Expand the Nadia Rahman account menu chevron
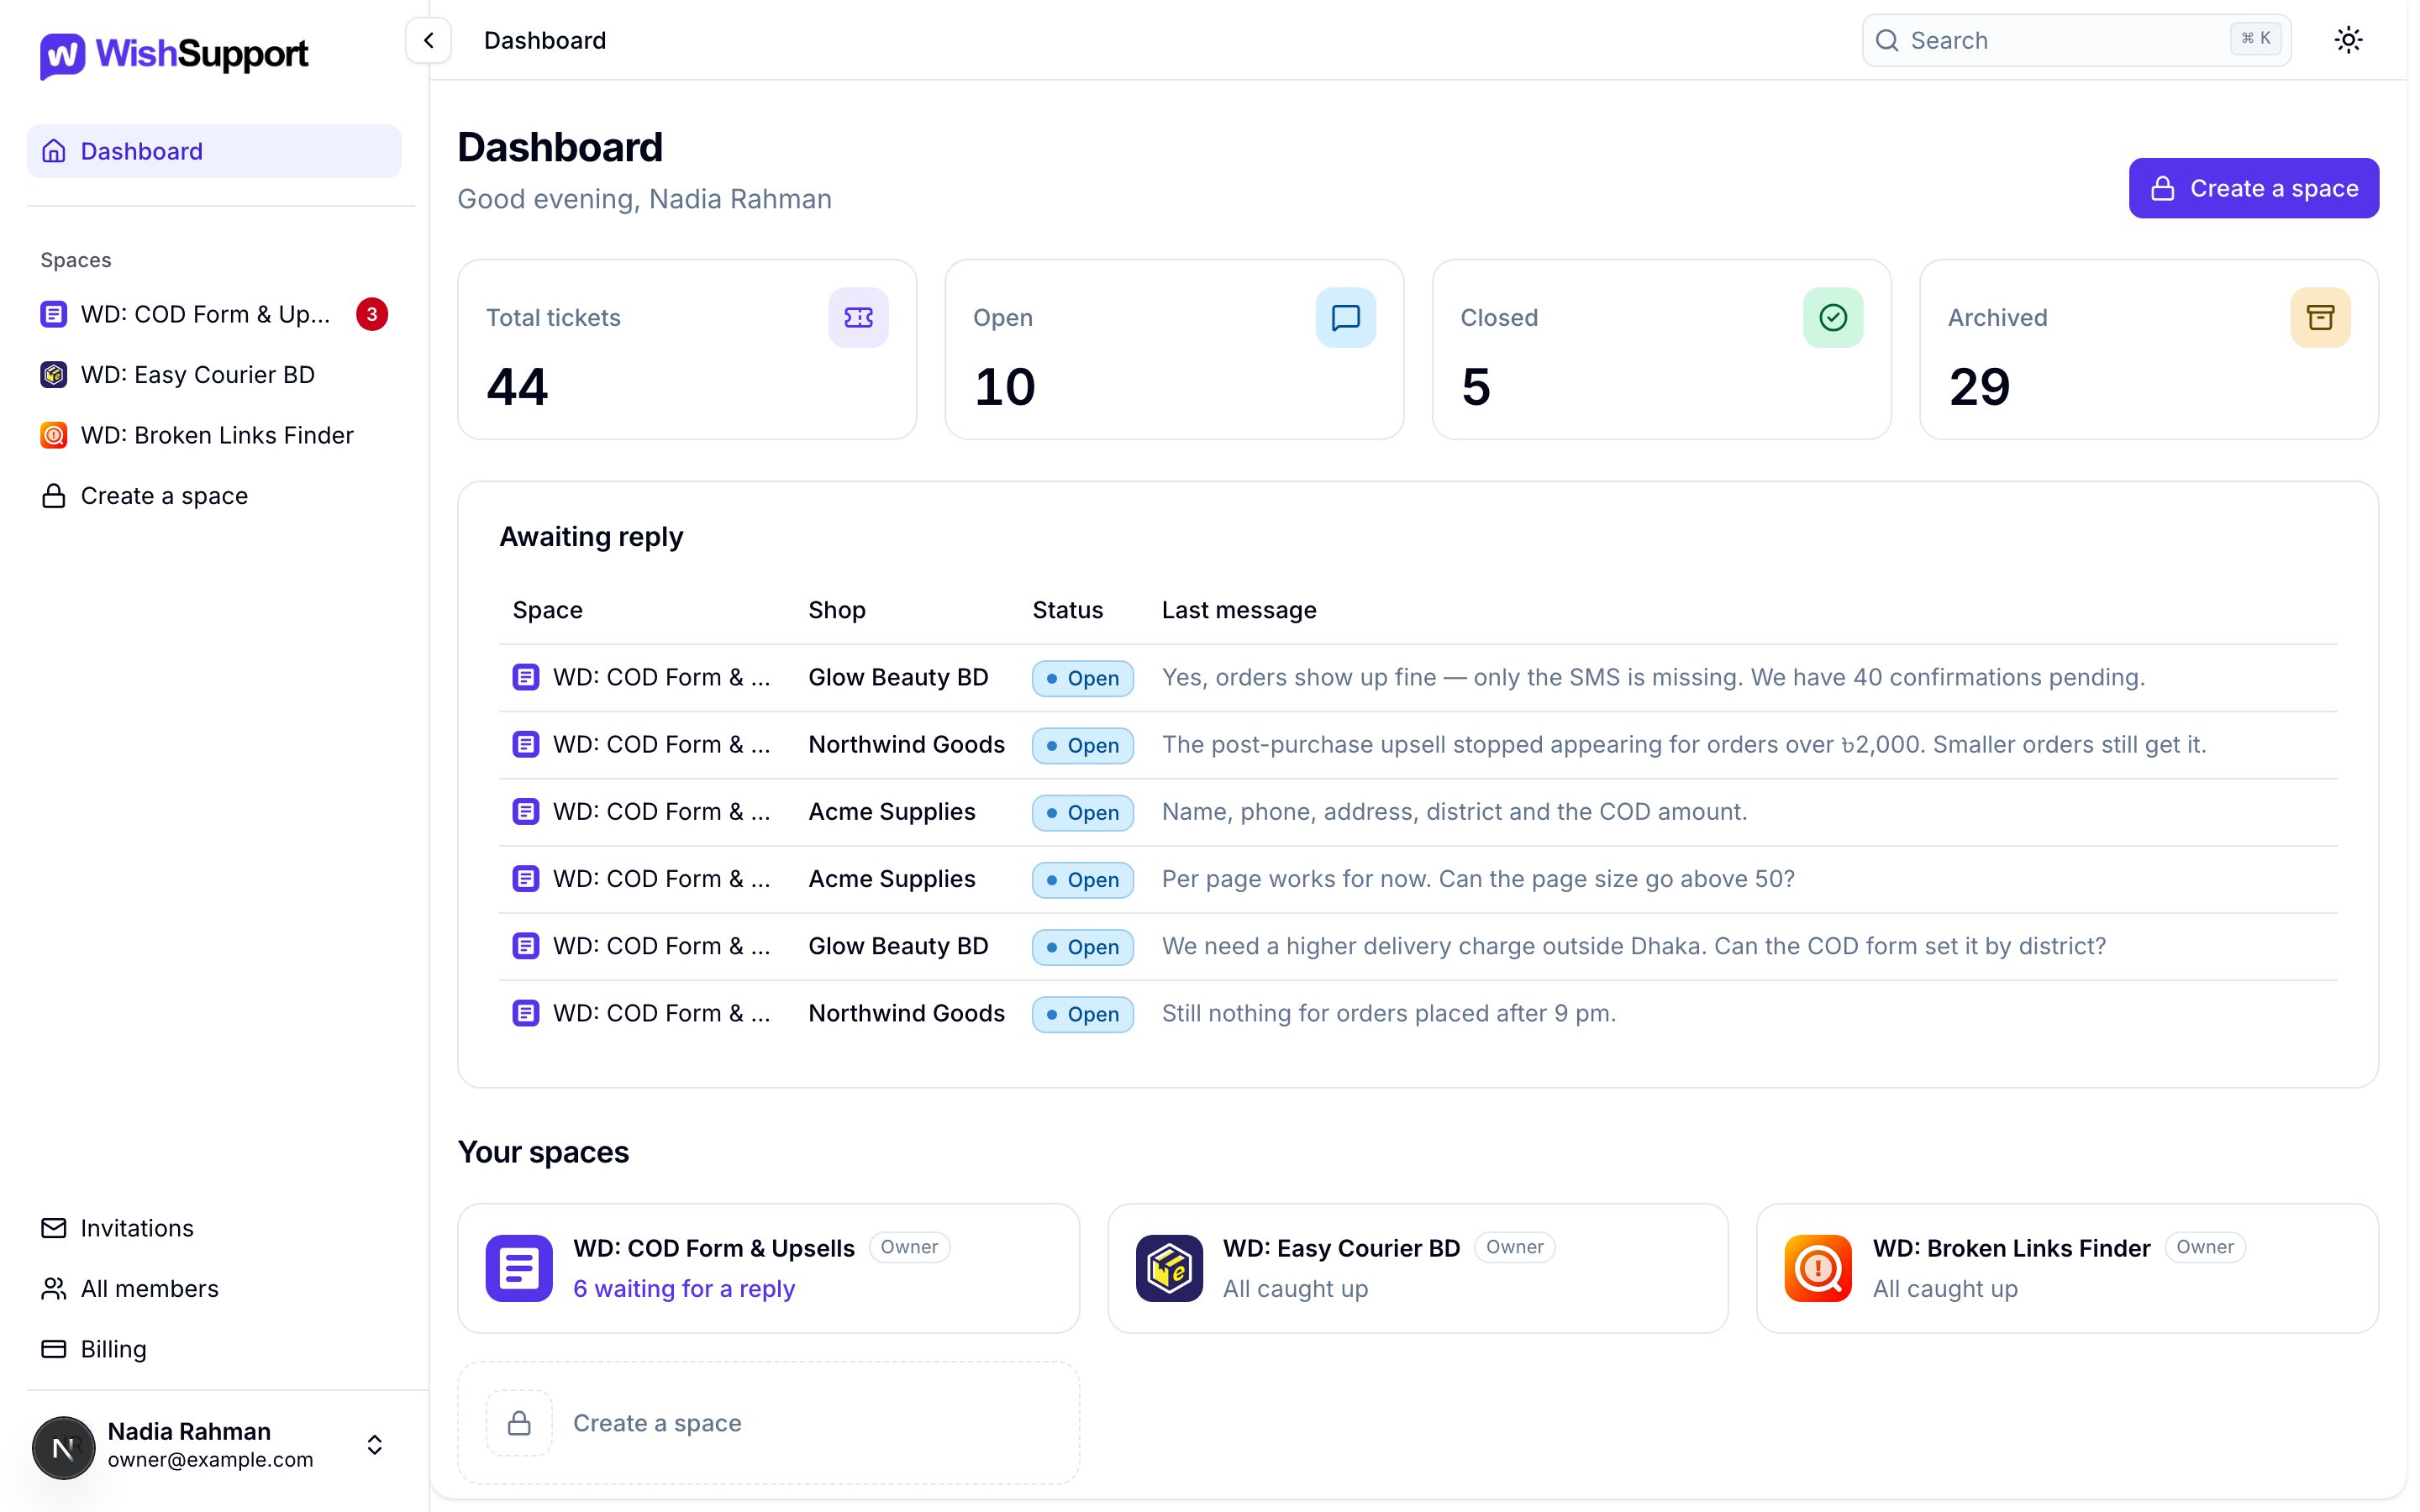Viewport: 2420px width, 1512px height. click(374, 1445)
